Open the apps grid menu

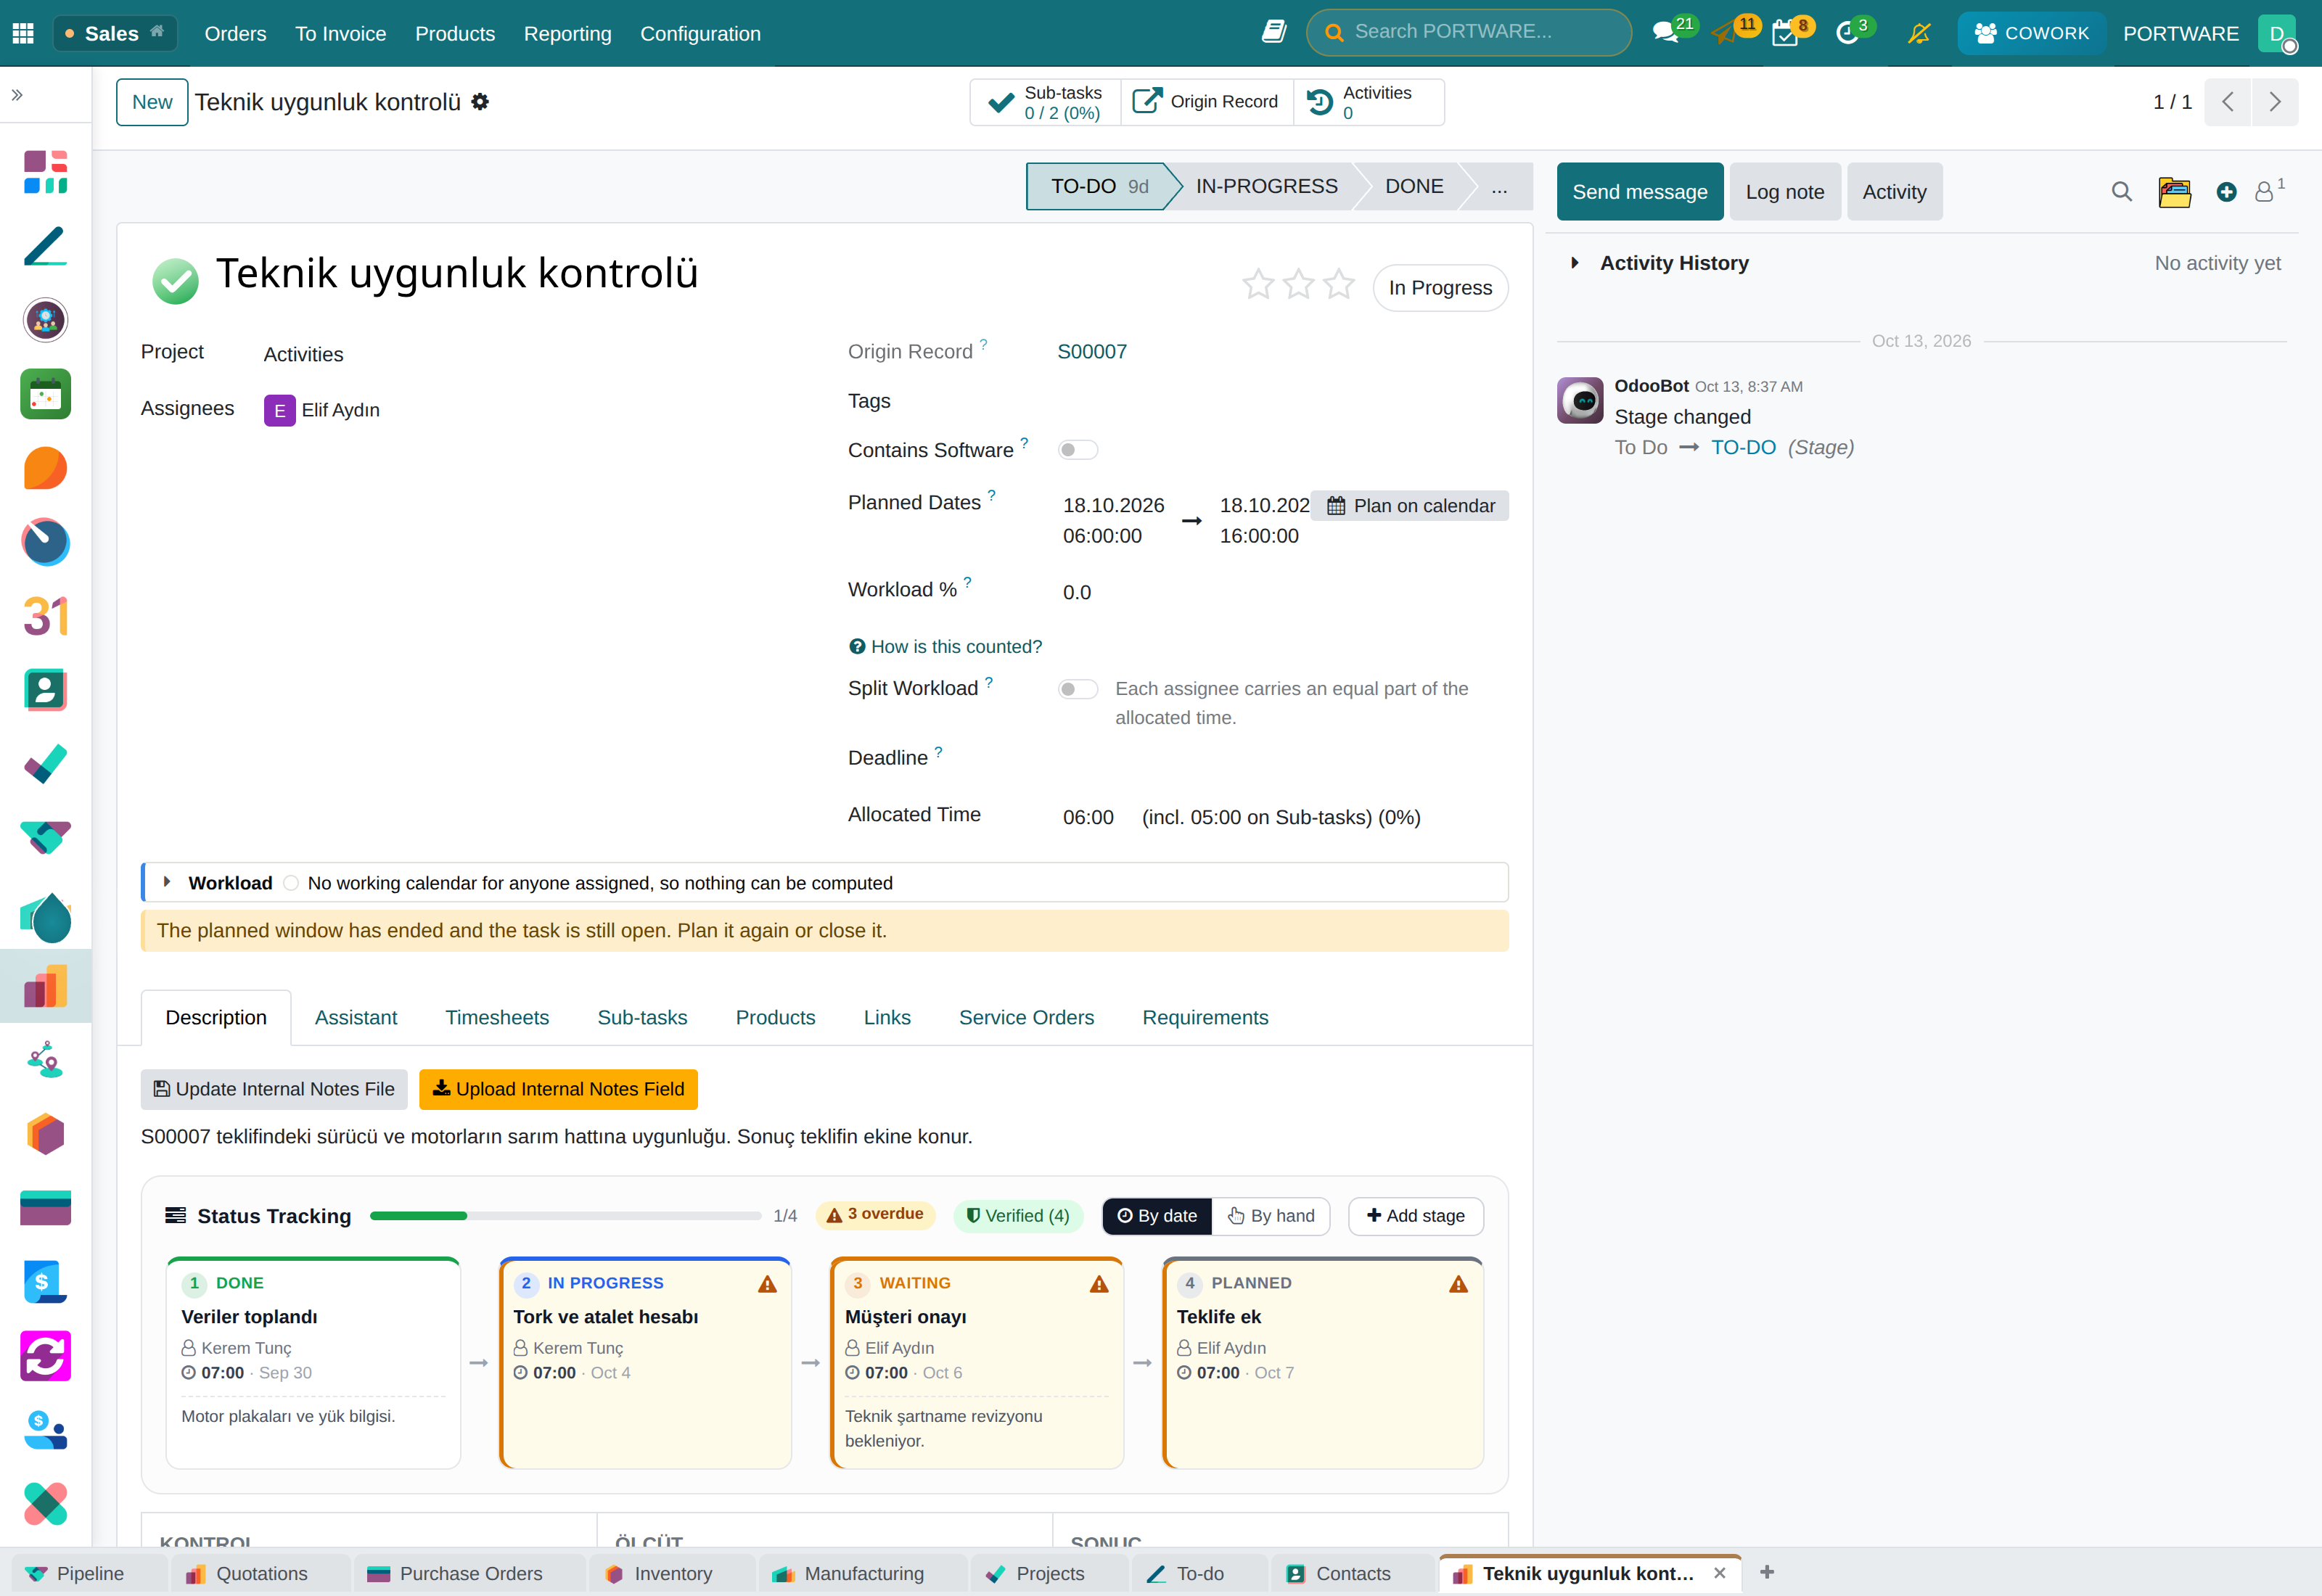pos(23,33)
